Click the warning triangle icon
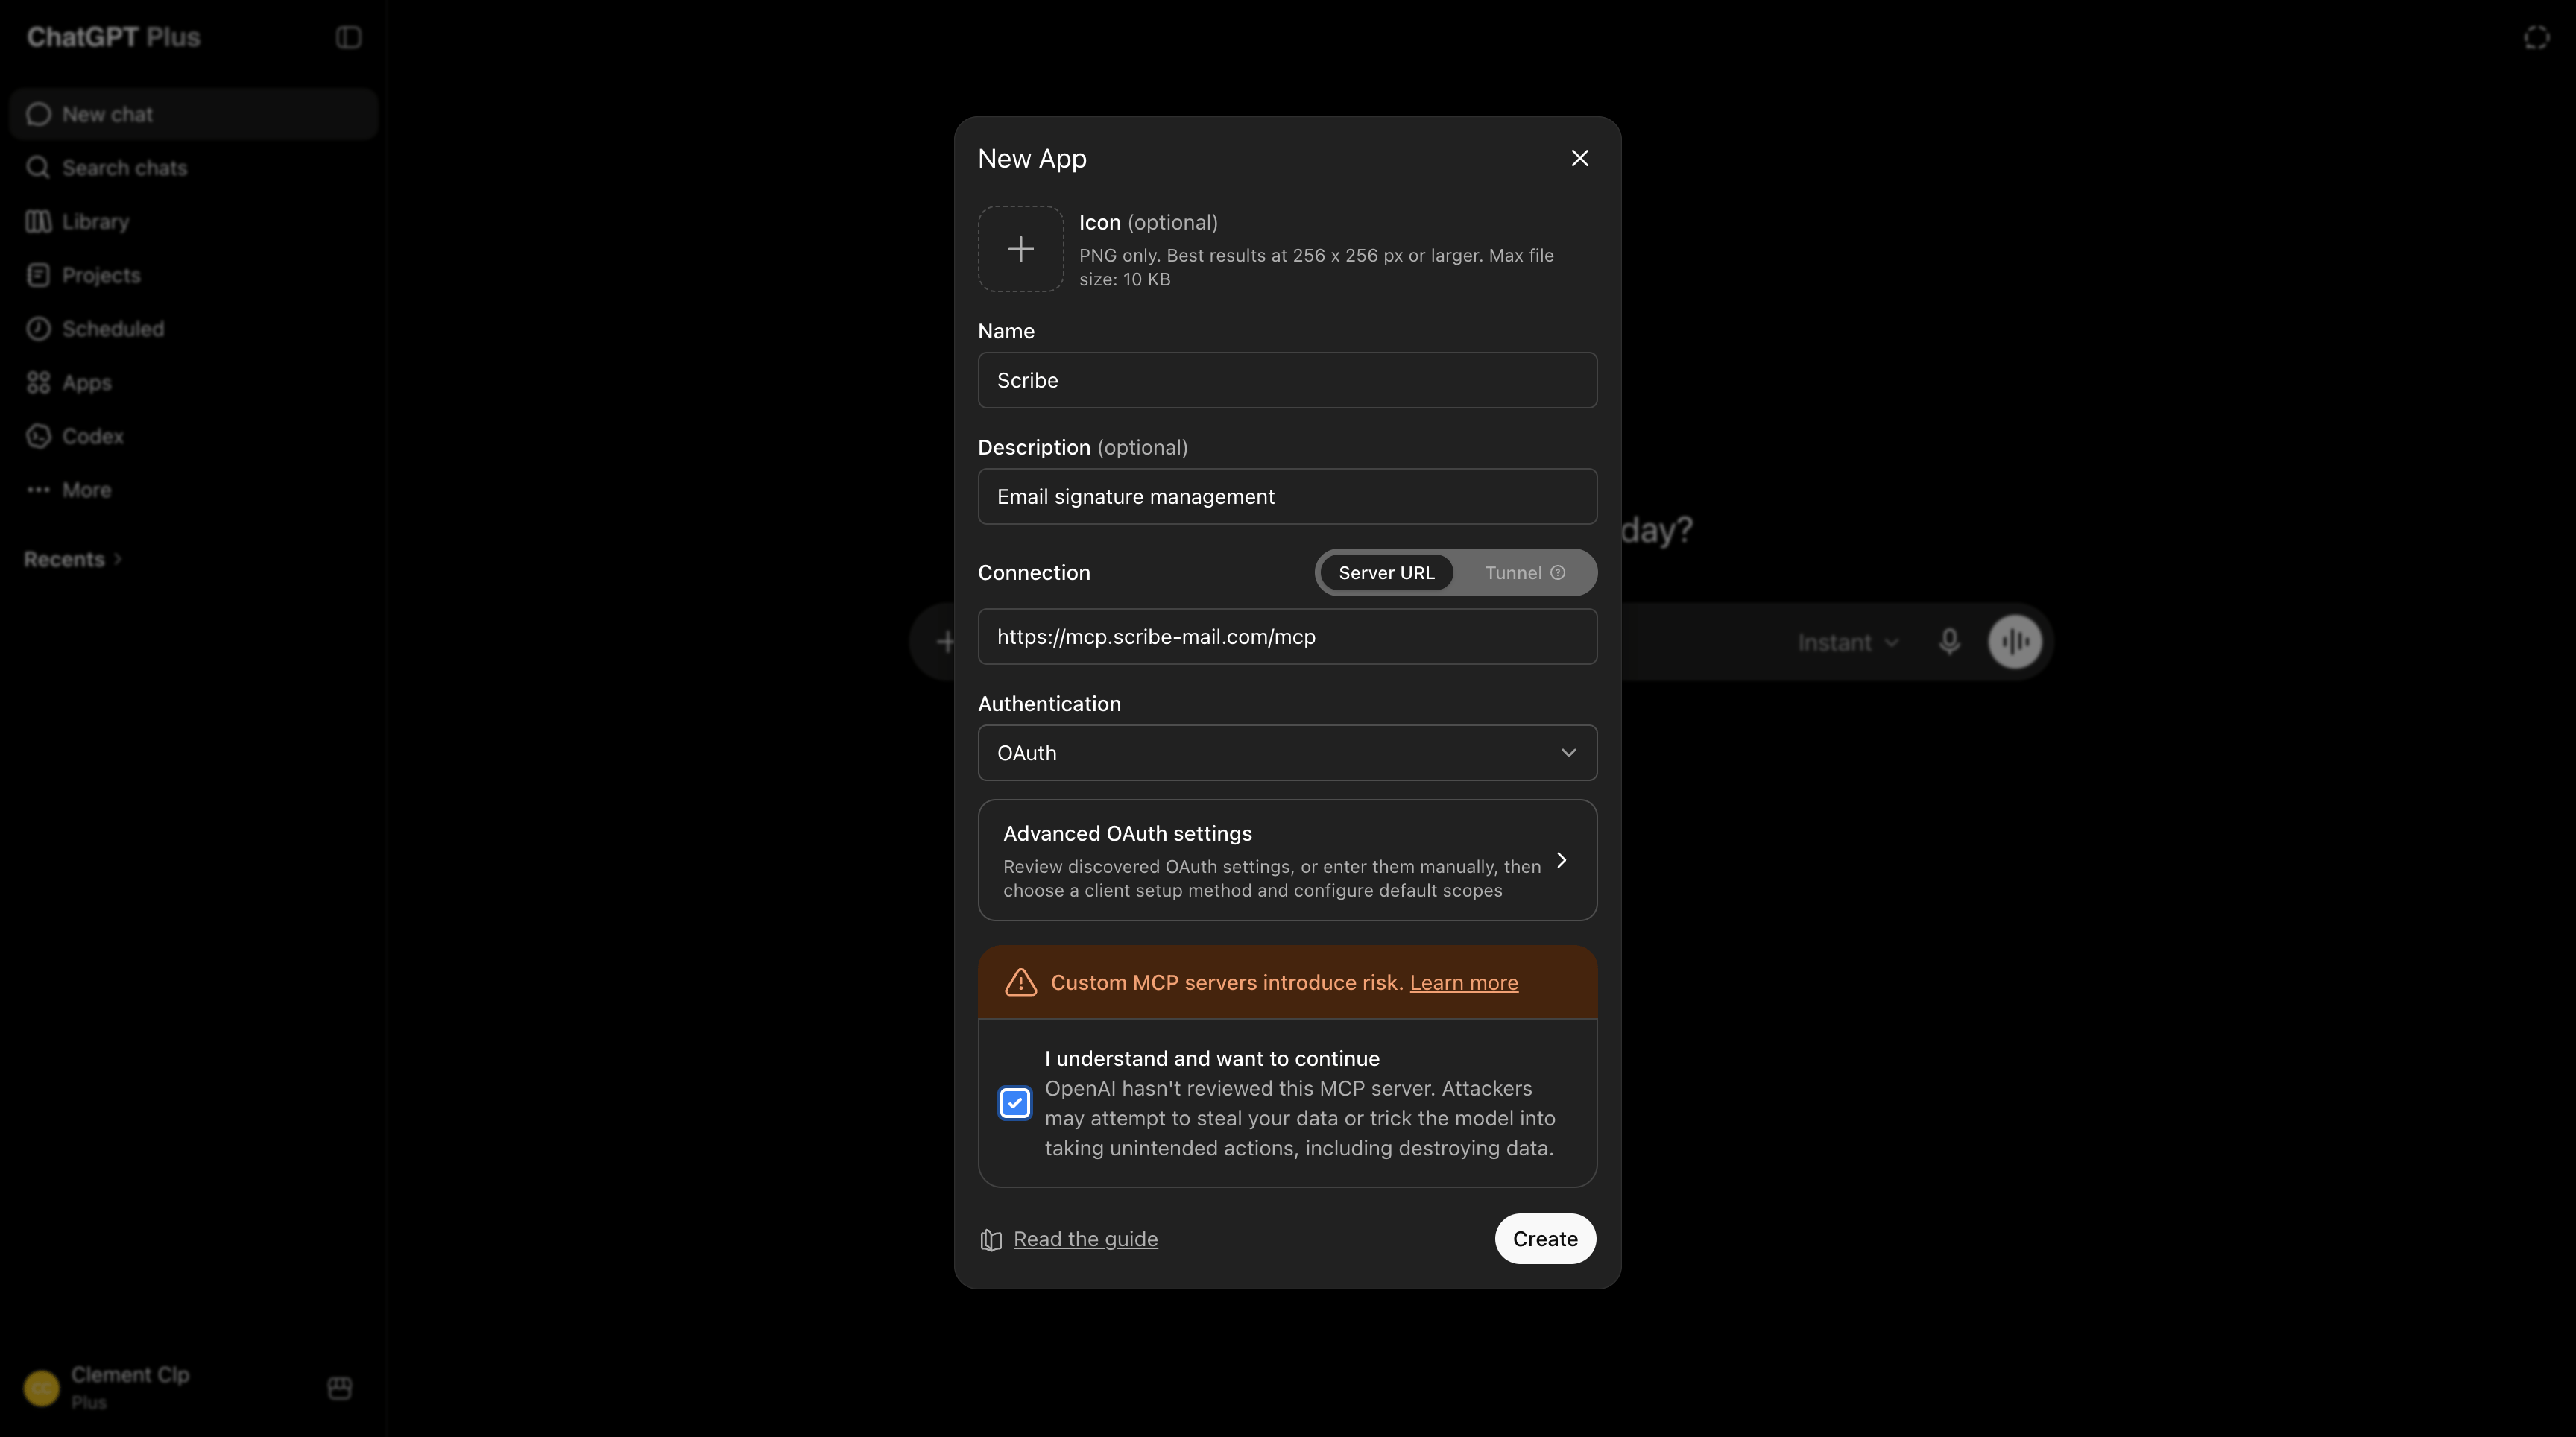 (1020, 983)
